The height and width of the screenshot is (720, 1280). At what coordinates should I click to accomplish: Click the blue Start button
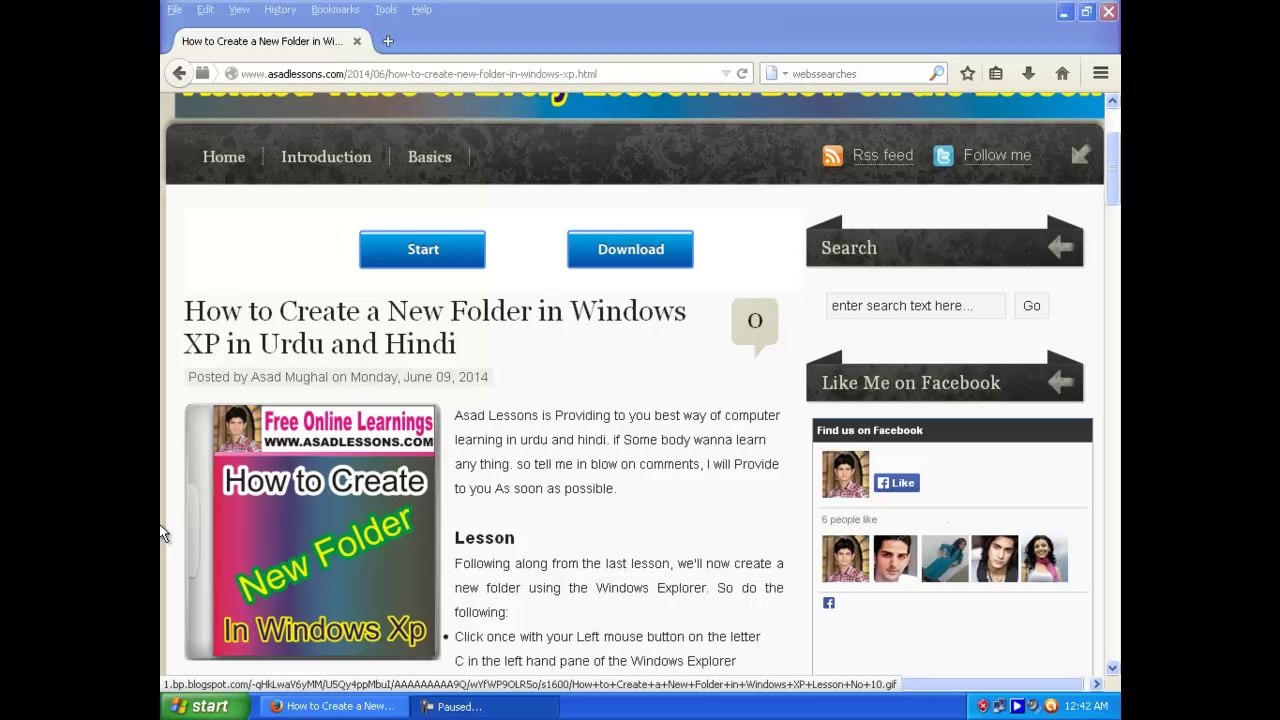pyautogui.click(x=422, y=249)
